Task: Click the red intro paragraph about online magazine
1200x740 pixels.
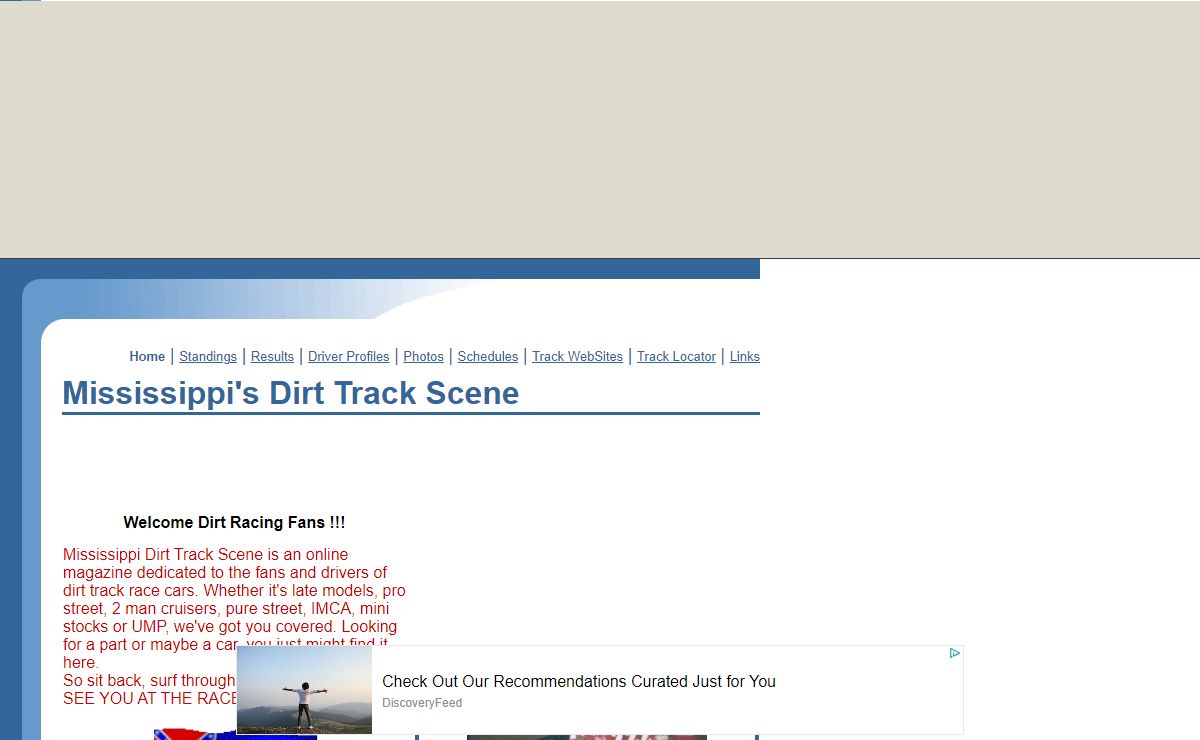Action: [232, 591]
